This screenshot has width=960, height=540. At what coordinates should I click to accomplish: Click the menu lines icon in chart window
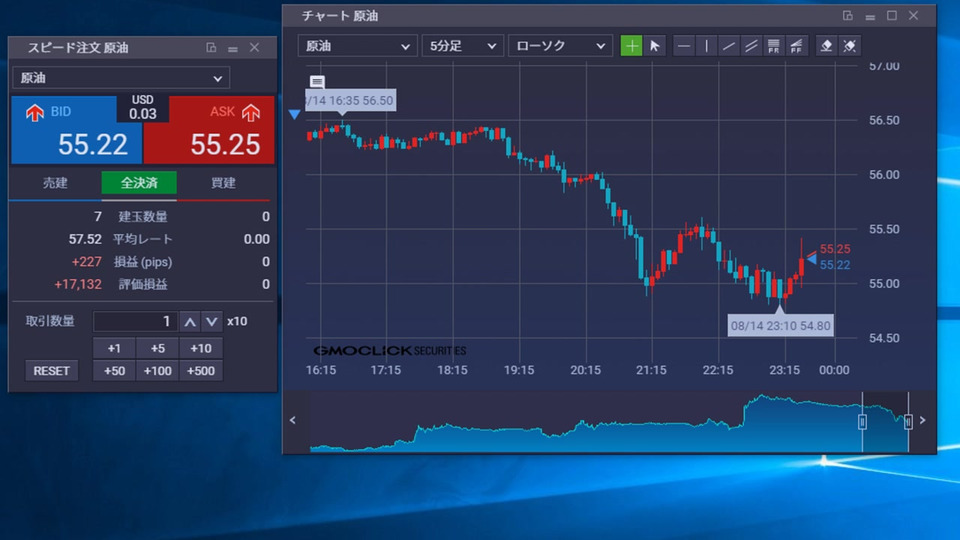click(x=870, y=17)
